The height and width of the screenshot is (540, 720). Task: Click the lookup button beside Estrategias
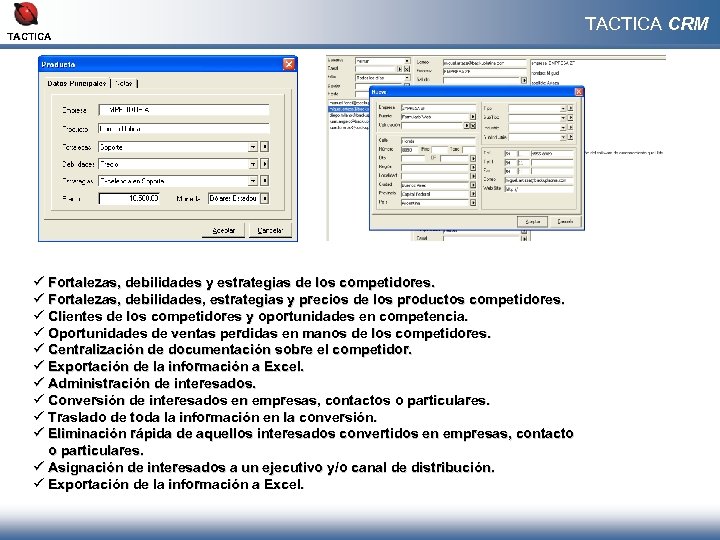coord(264,181)
